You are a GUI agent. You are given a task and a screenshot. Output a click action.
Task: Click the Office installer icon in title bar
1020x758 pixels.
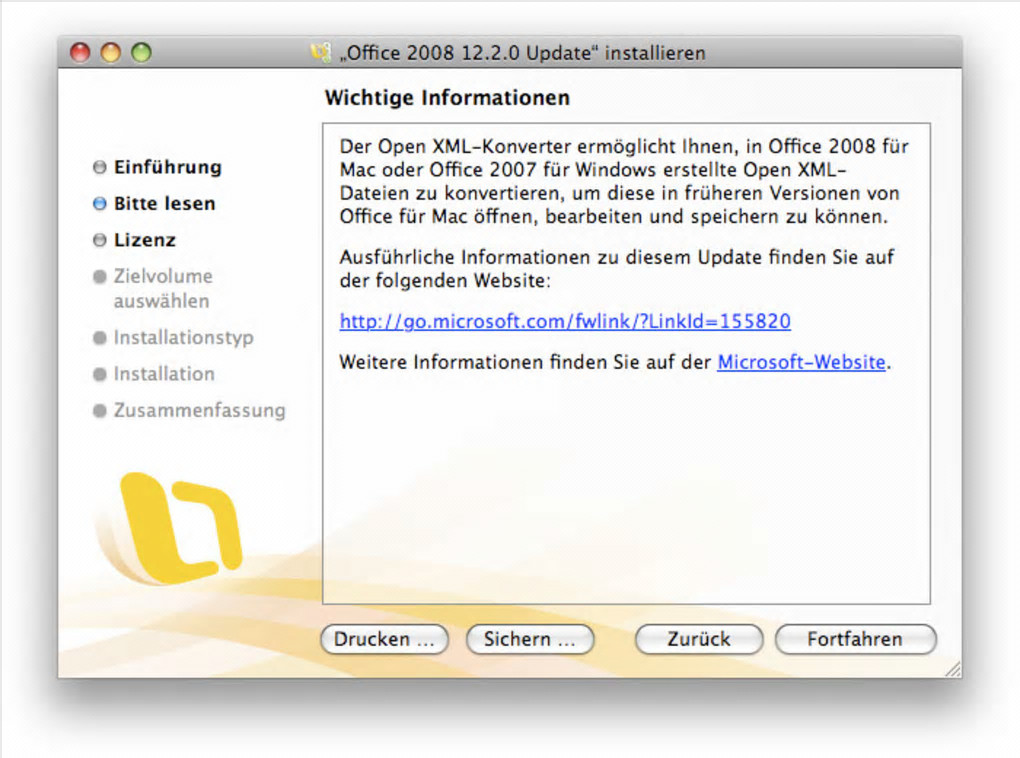[x=321, y=53]
